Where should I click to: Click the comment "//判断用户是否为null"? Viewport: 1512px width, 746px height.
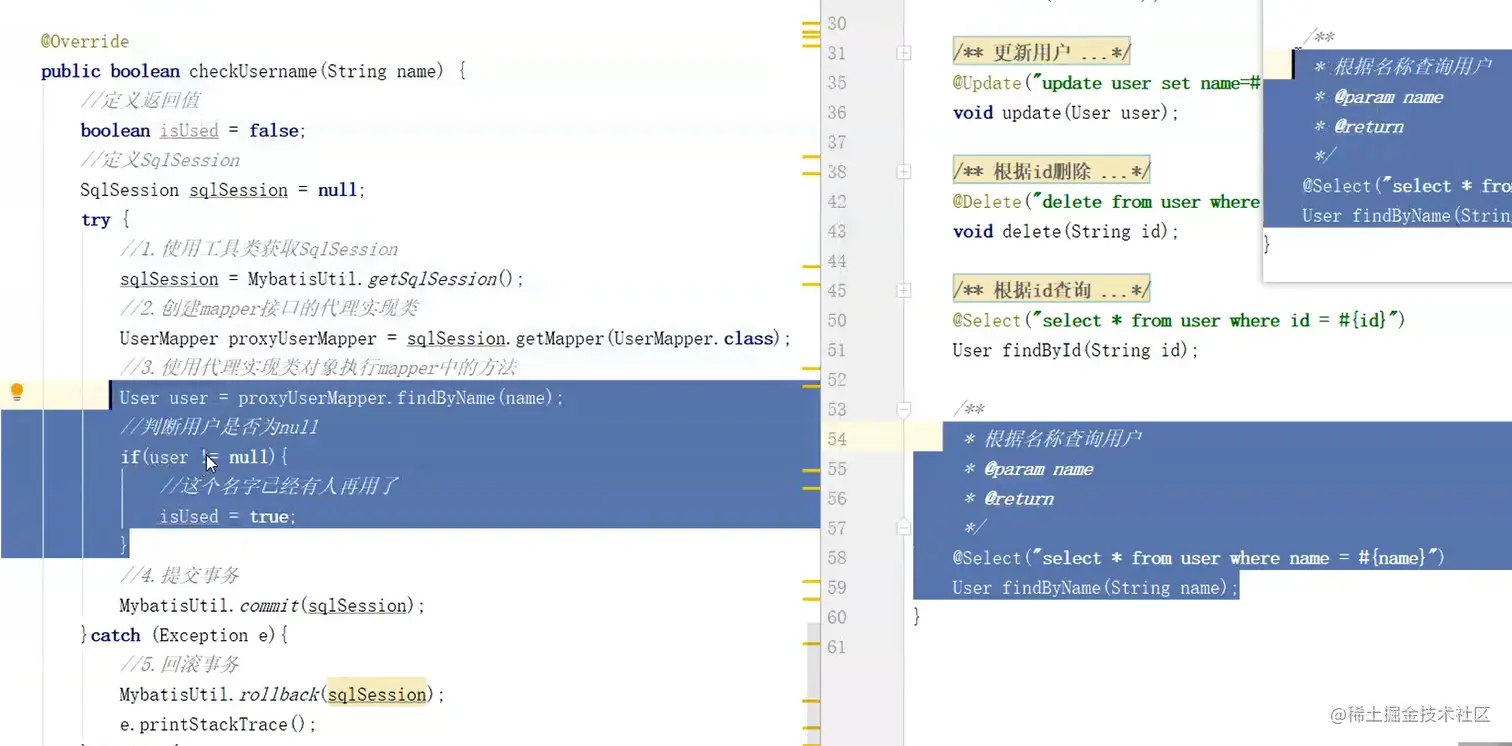pos(219,427)
